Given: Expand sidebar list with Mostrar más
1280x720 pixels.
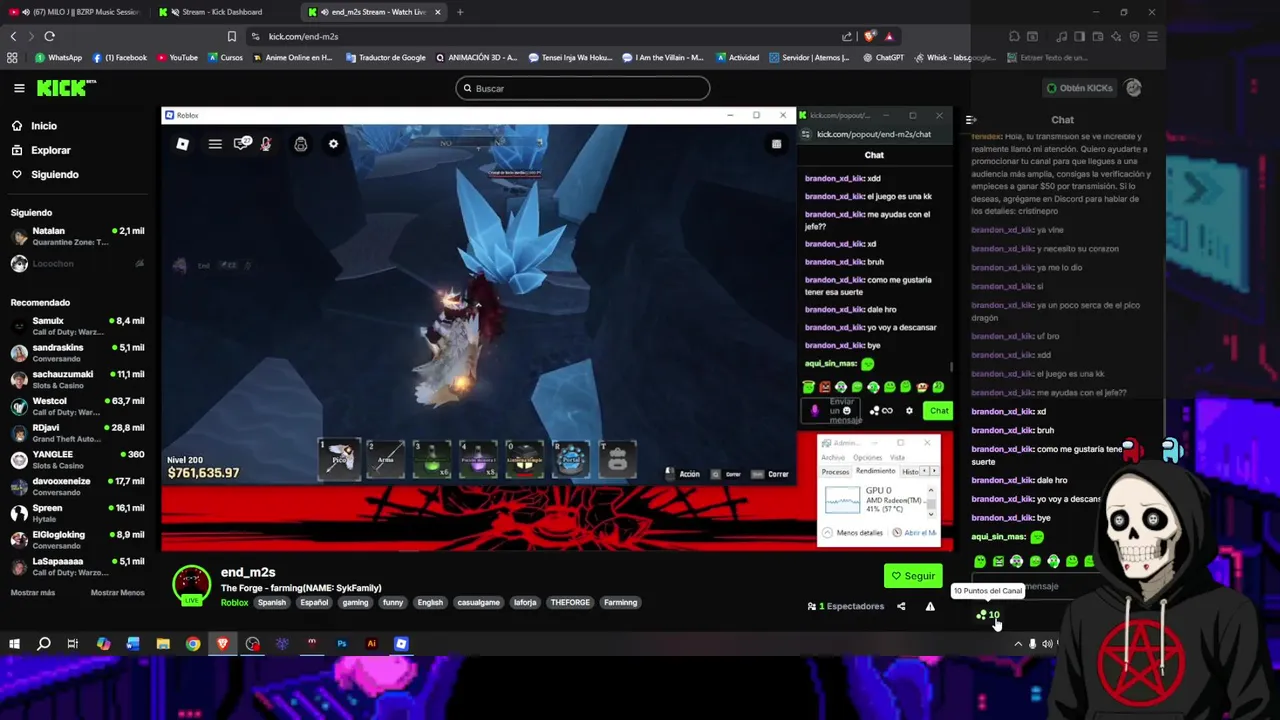Looking at the screenshot, I should coord(33,592).
